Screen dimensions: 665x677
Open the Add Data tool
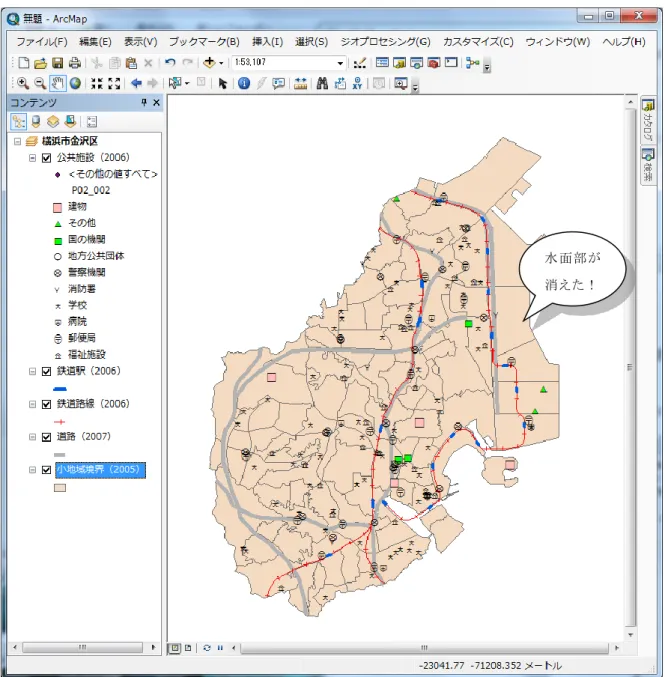tap(209, 63)
